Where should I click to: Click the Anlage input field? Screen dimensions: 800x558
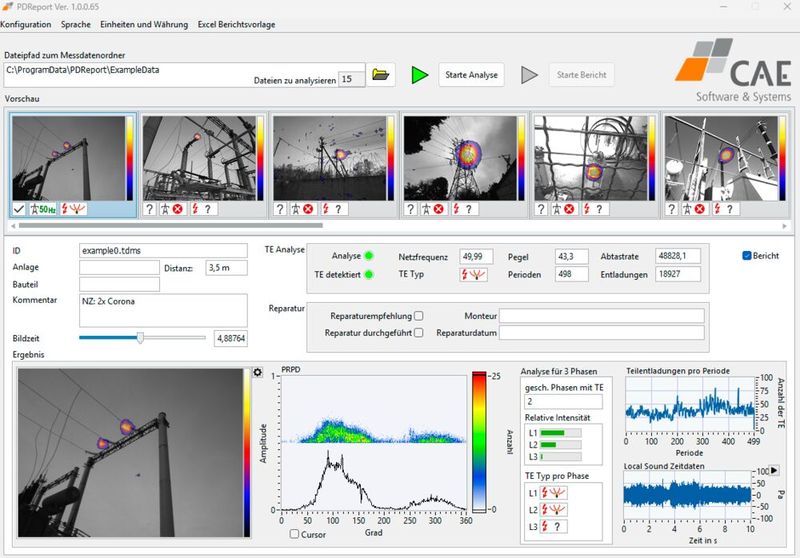pyautogui.click(x=119, y=268)
